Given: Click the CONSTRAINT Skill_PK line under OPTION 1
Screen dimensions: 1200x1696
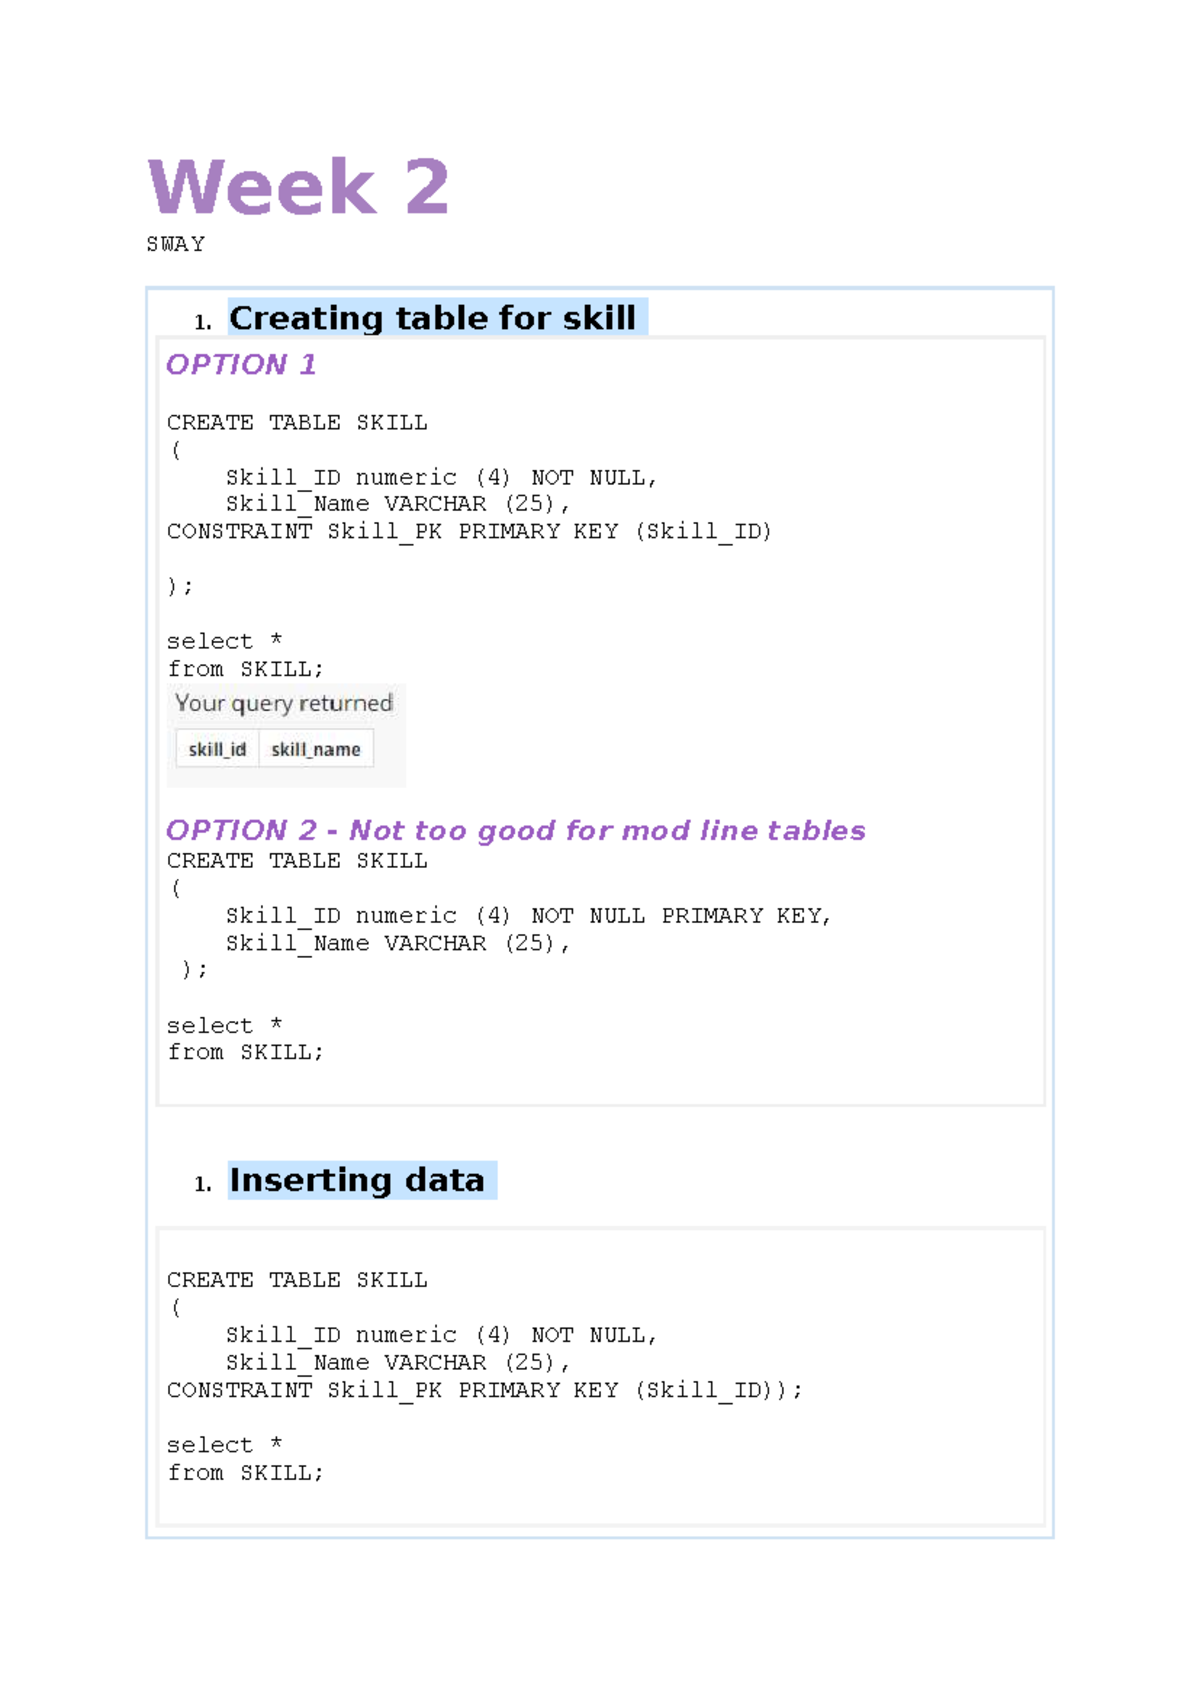Looking at the screenshot, I should coord(469,531).
